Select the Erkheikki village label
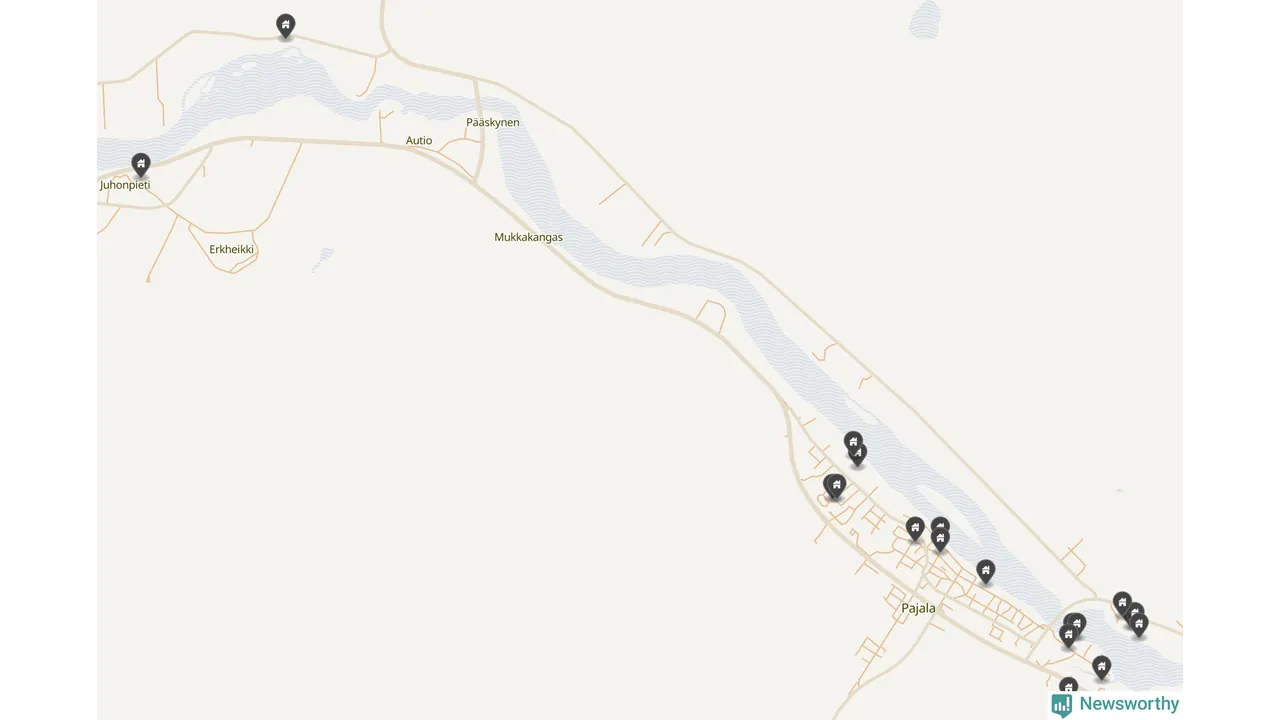The width and height of the screenshot is (1280, 720). pyautogui.click(x=232, y=249)
